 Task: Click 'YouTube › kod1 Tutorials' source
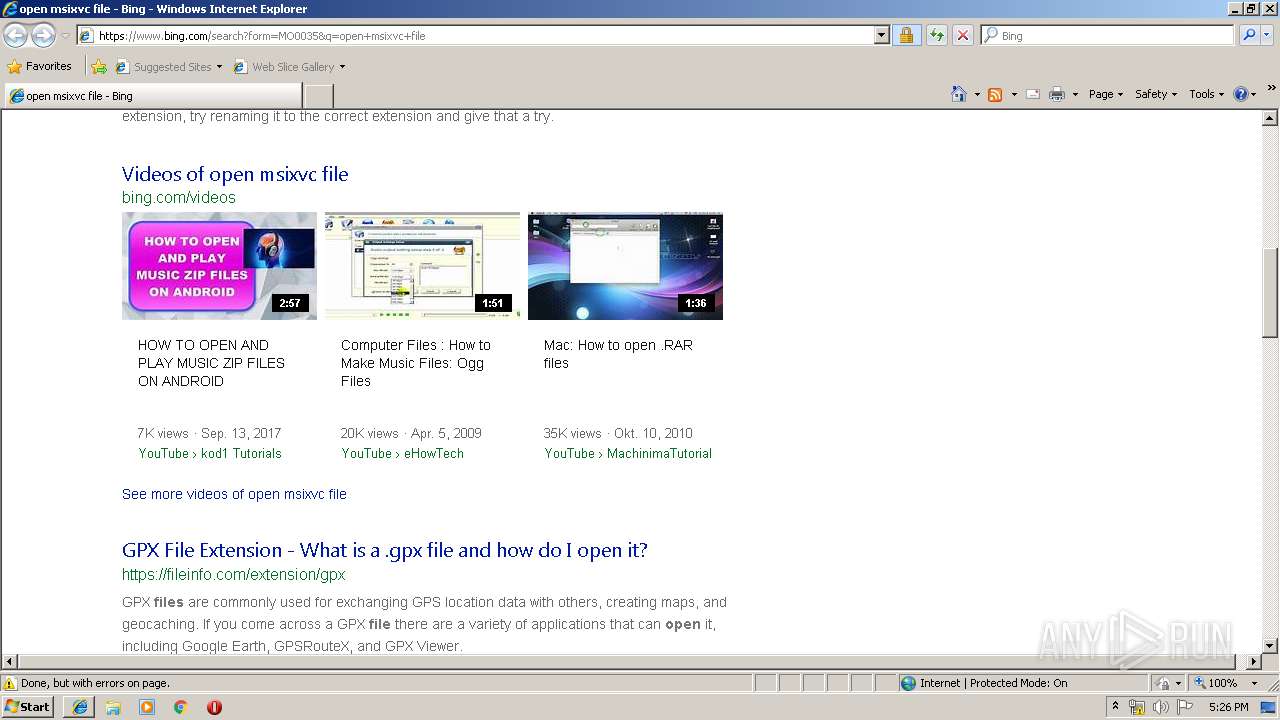click(210, 453)
